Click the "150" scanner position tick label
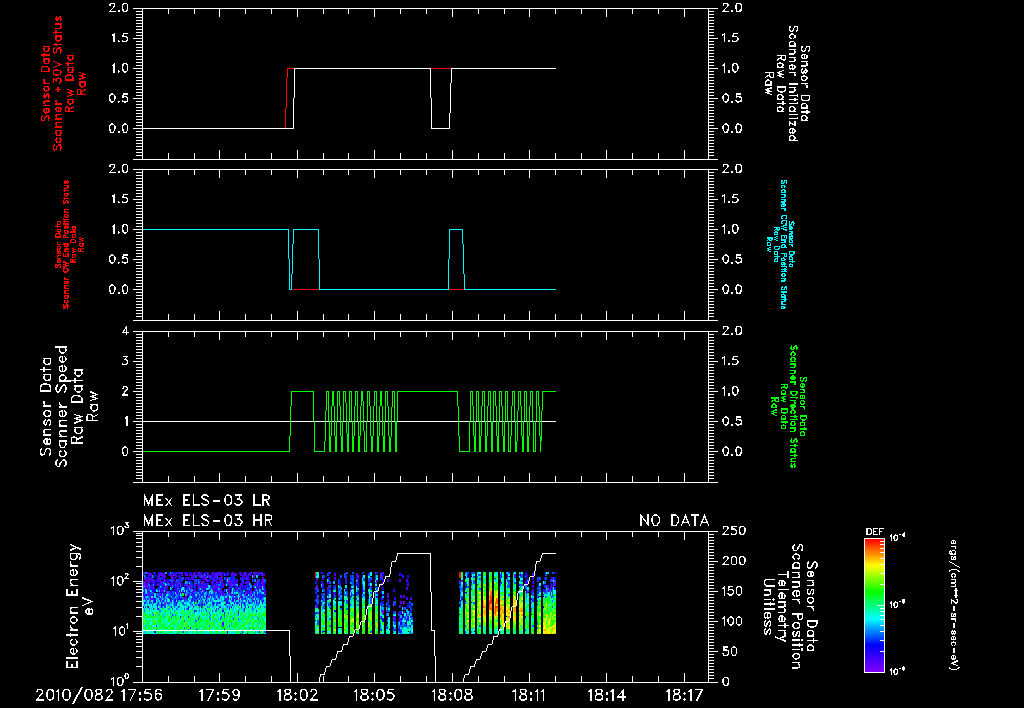The width and height of the screenshot is (1024, 708). click(733, 591)
